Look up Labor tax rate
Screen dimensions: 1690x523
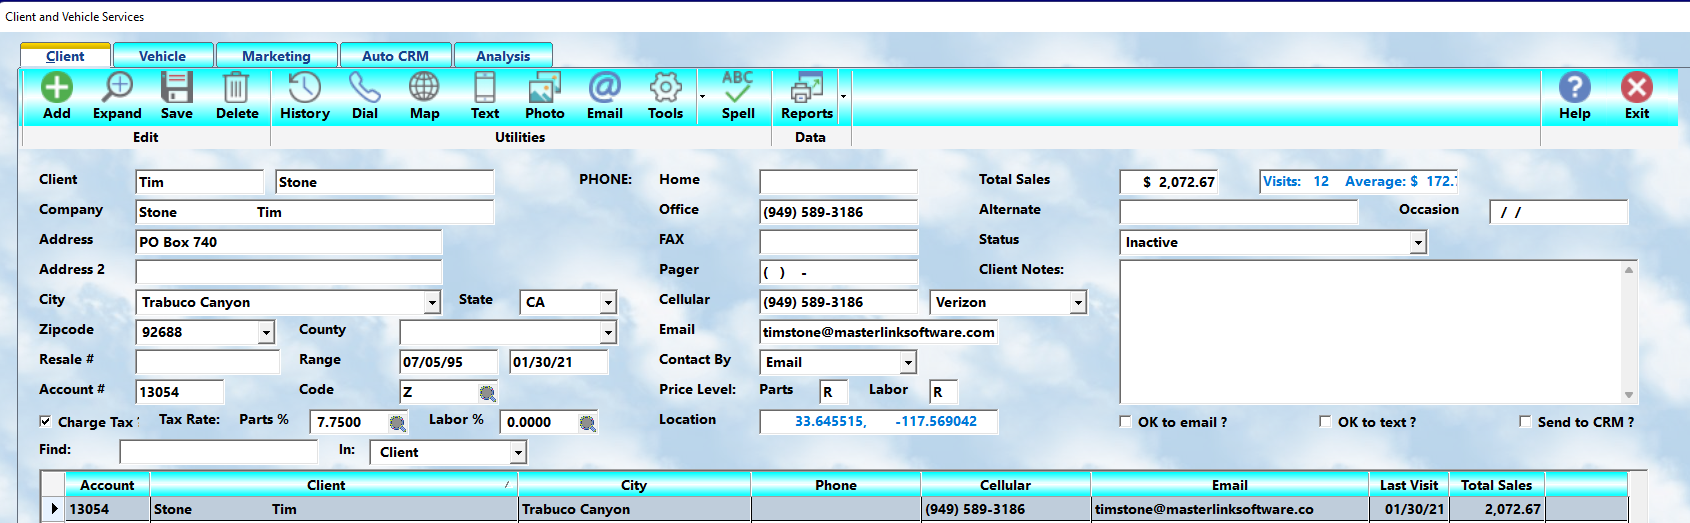587,423
